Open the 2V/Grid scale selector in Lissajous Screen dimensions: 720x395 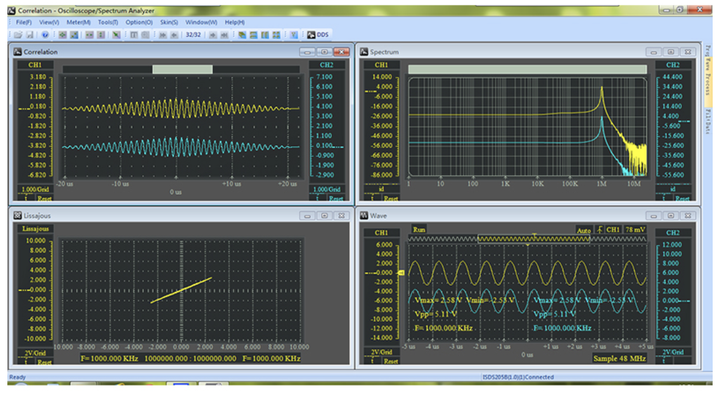coord(35,353)
